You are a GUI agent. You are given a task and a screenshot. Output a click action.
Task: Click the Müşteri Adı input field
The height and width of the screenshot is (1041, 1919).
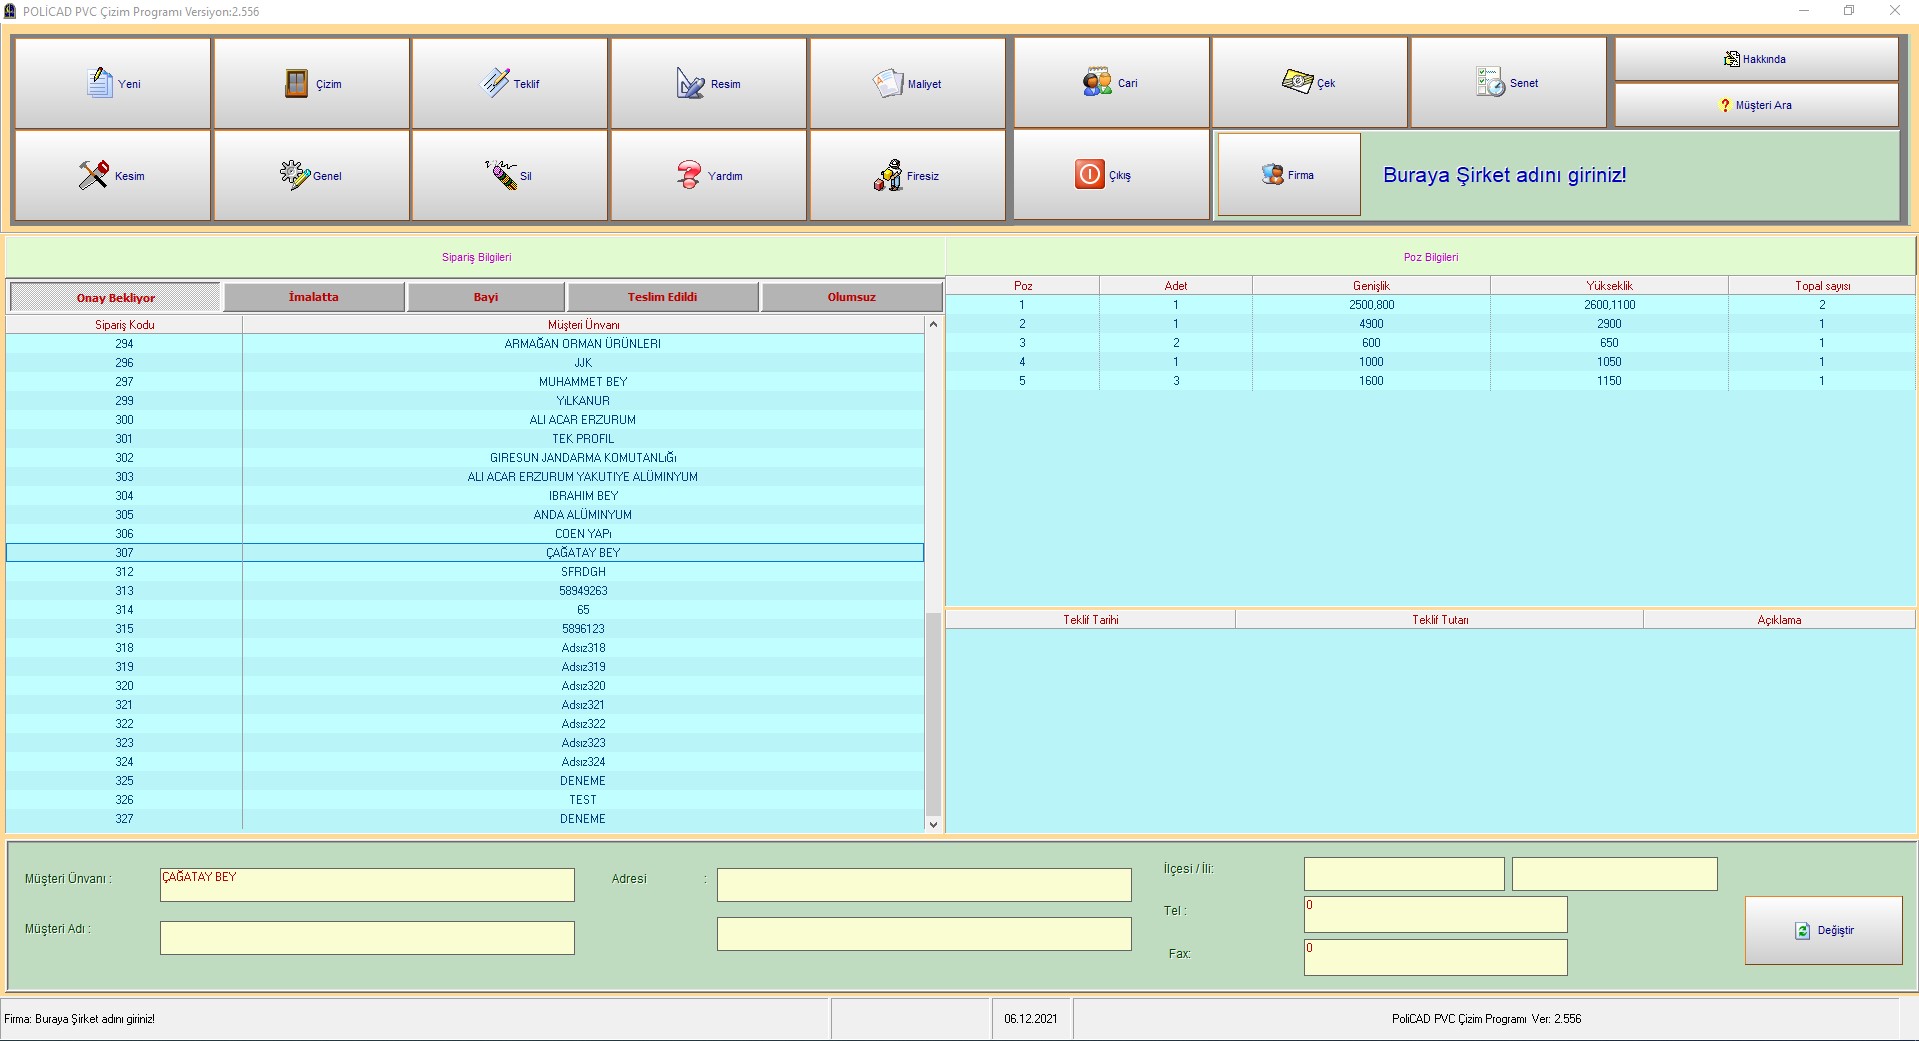[x=367, y=937]
